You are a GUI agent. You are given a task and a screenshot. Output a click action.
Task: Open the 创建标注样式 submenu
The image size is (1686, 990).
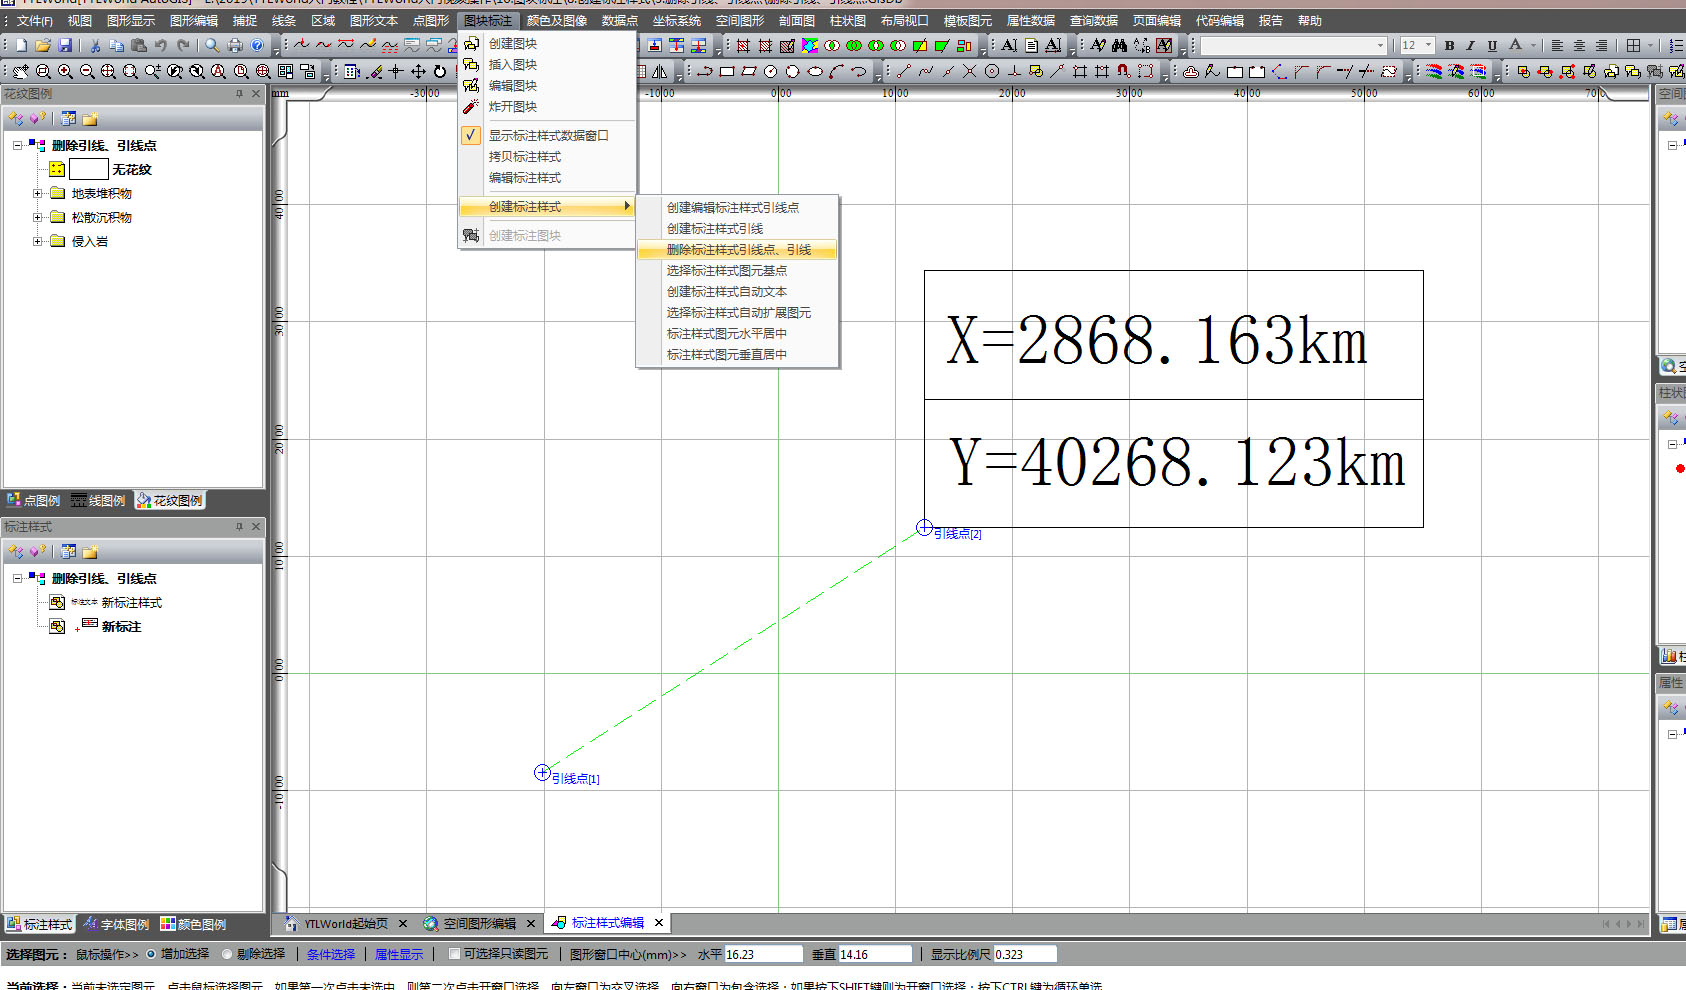click(x=547, y=207)
